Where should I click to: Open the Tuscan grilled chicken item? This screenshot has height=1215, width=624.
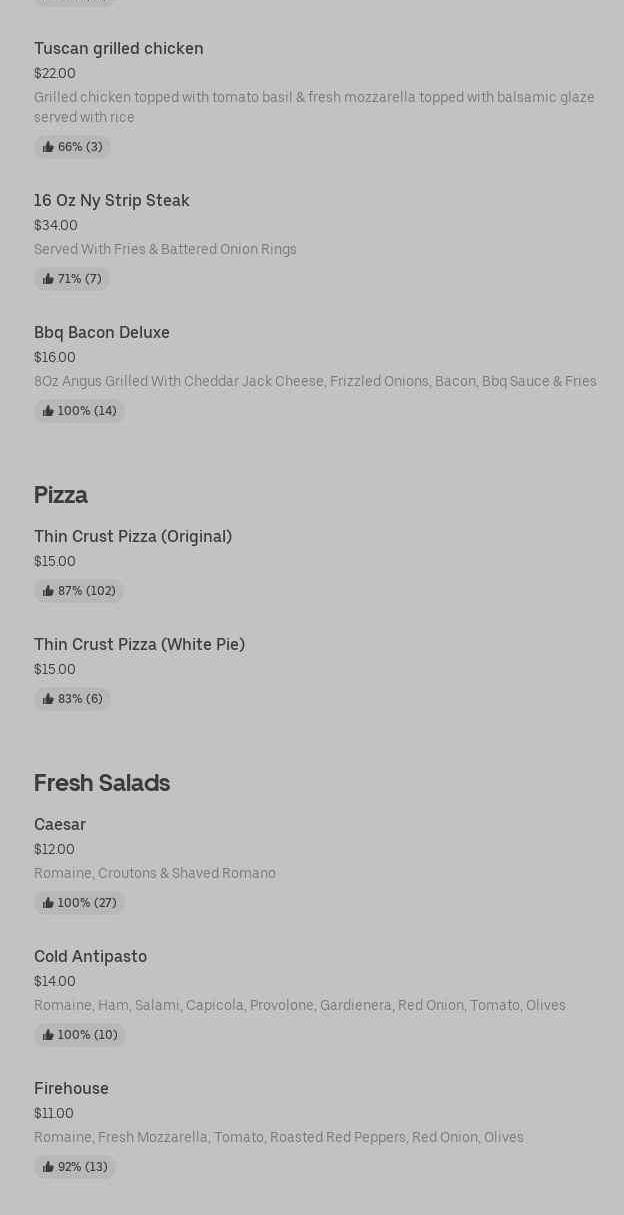(119, 48)
